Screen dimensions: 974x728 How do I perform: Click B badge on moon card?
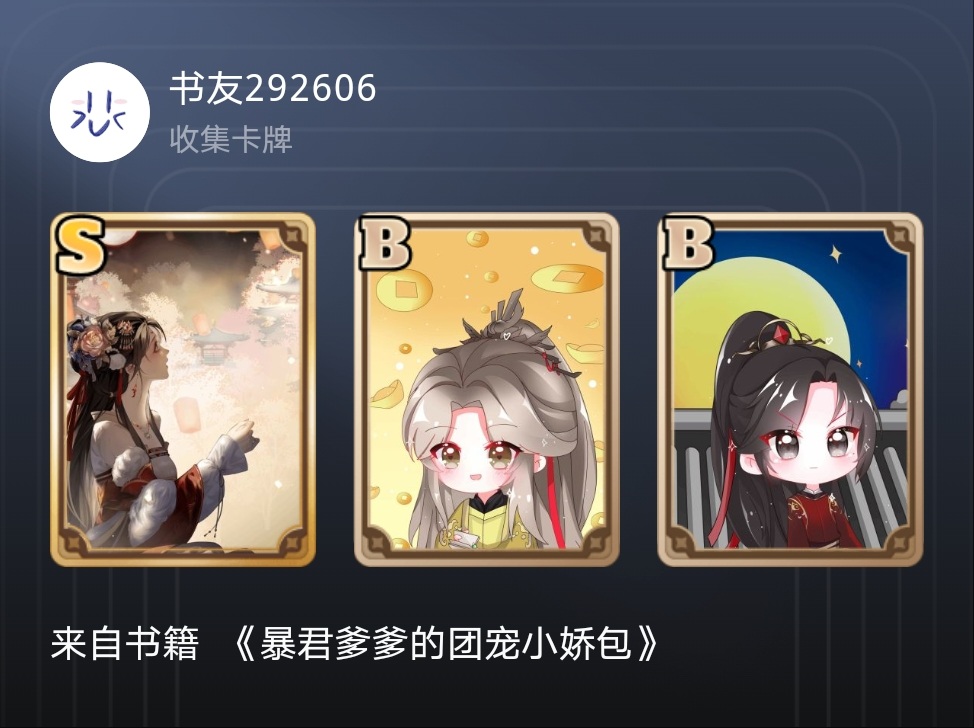coord(688,244)
